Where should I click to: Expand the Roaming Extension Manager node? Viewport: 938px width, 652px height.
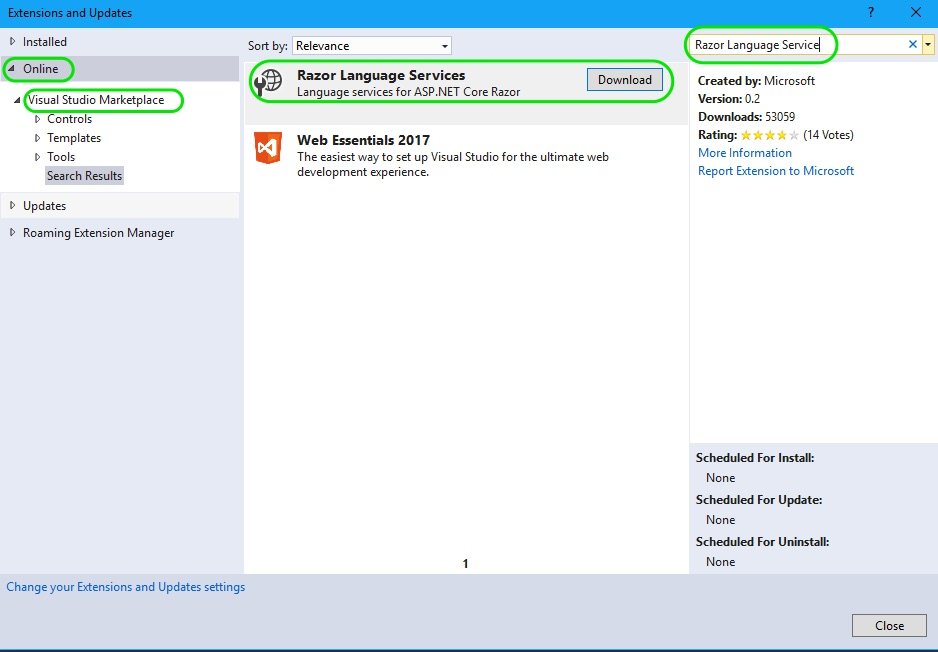point(12,232)
